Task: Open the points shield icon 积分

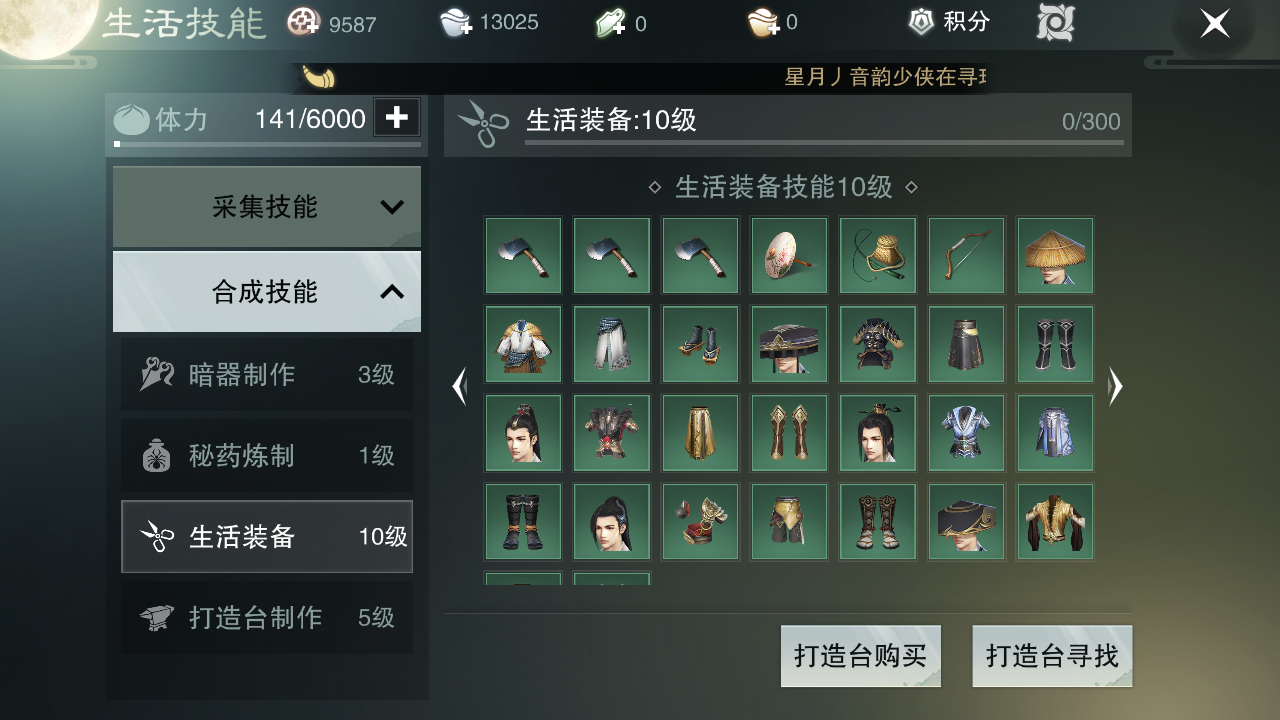Action: coord(948,22)
